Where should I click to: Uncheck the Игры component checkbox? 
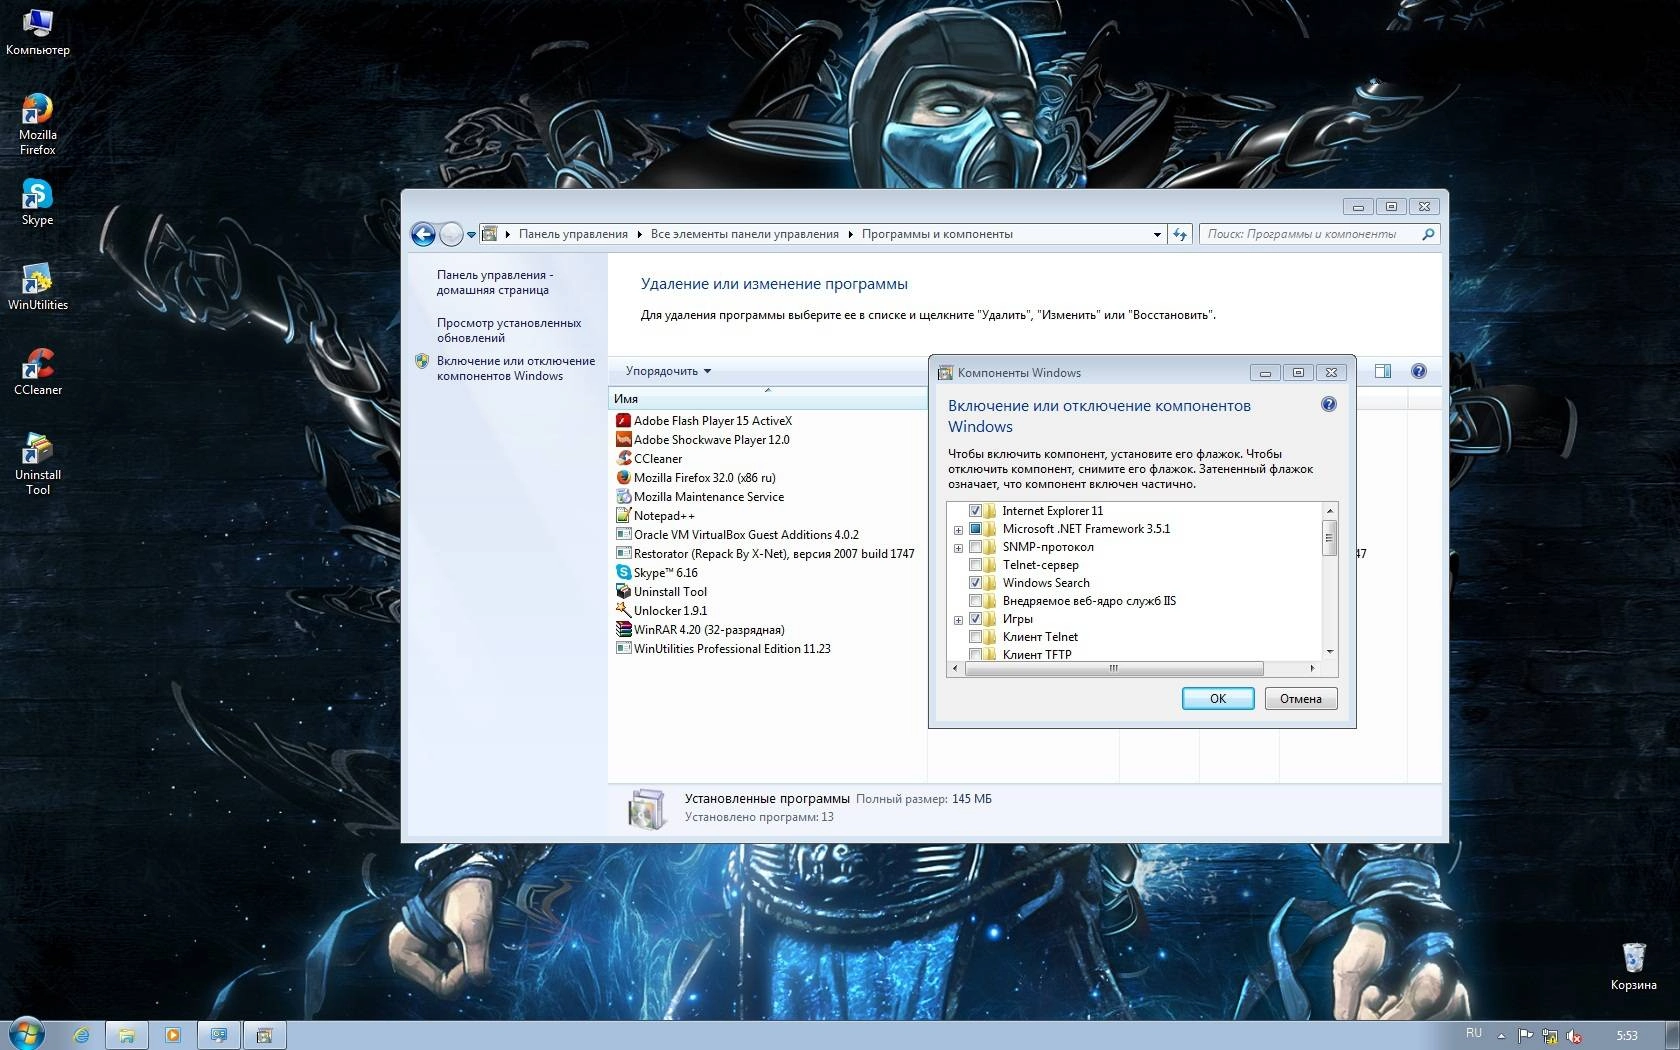coord(975,619)
